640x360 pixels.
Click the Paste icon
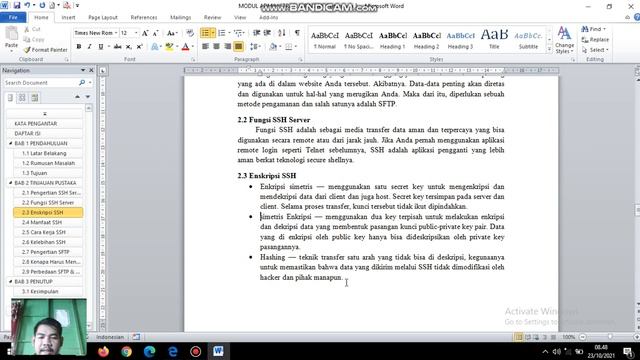click(x=11, y=34)
